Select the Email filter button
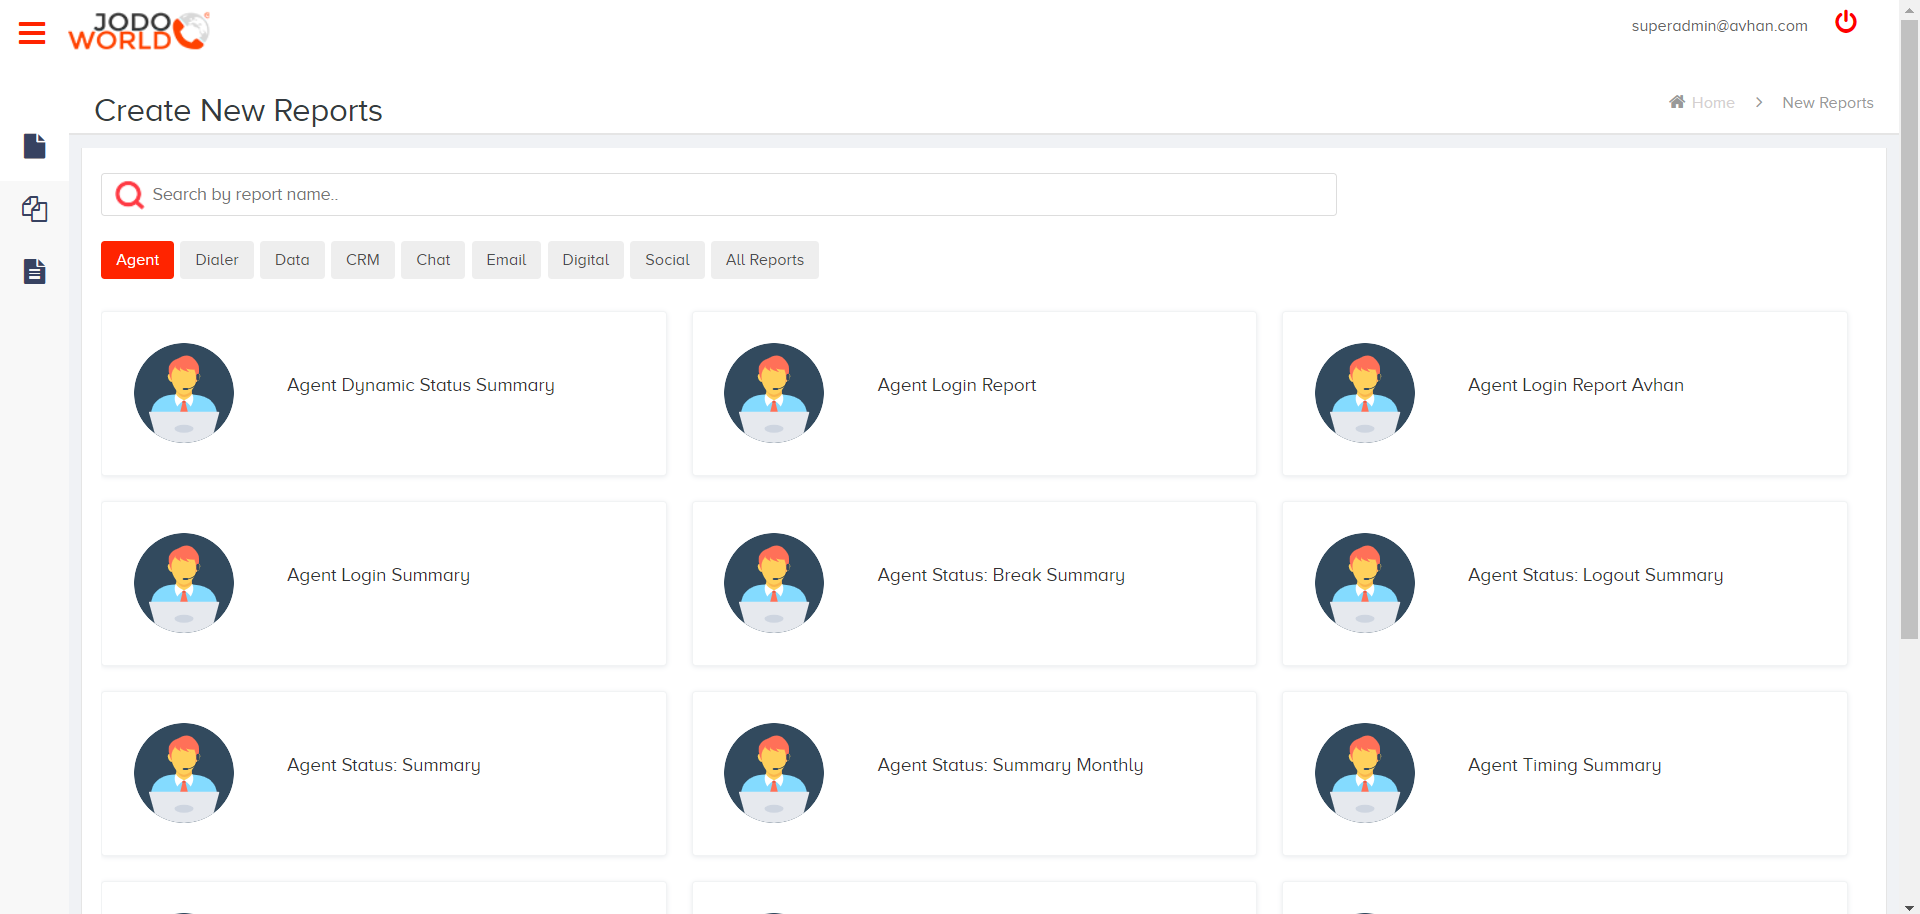 [506, 260]
